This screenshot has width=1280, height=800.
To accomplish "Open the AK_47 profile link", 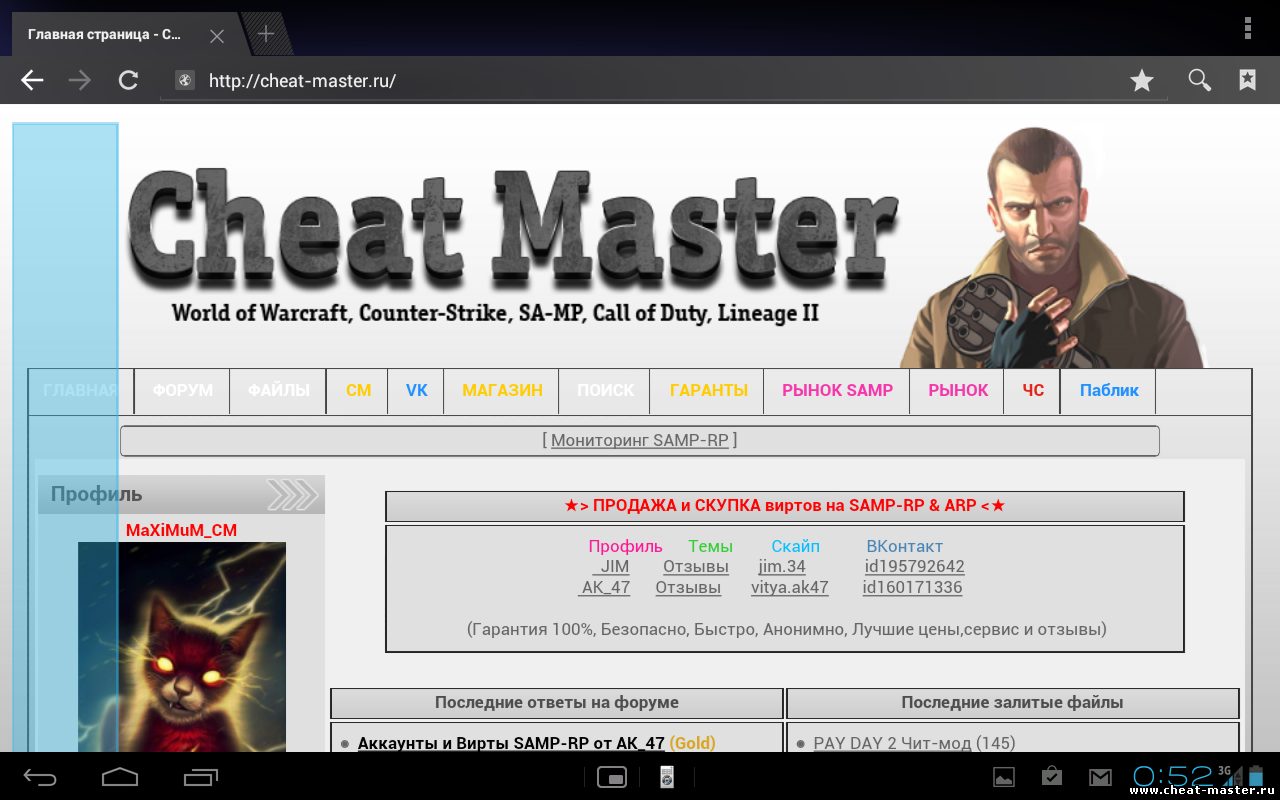I will pos(606,588).
